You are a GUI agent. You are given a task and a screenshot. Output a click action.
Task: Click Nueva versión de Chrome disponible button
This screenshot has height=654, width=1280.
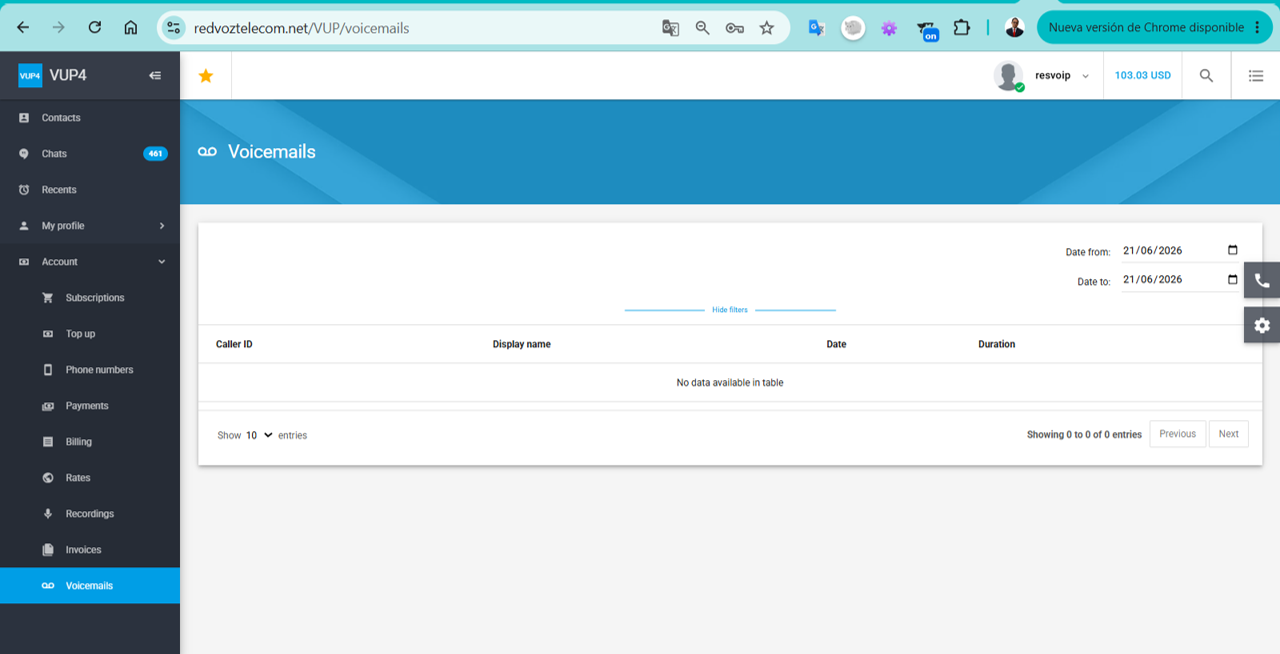click(x=1154, y=28)
